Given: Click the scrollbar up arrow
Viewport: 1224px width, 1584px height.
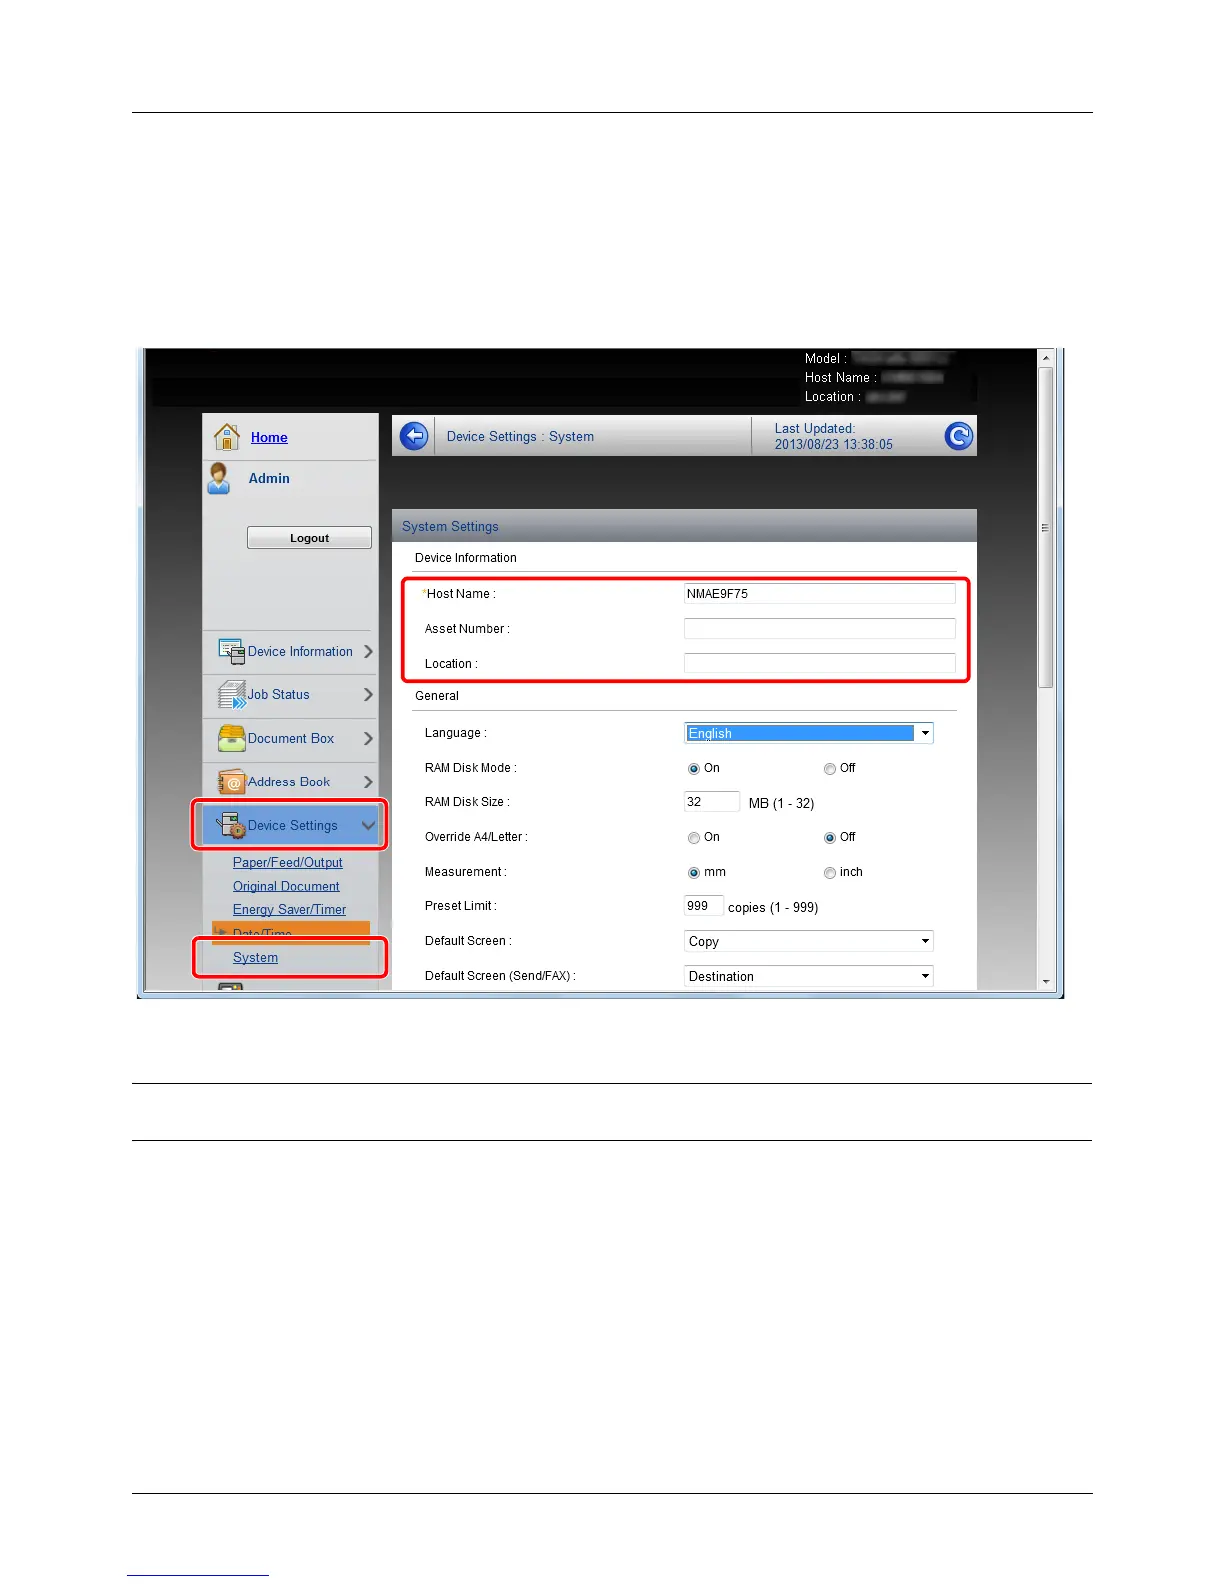Looking at the screenshot, I should click(1046, 358).
